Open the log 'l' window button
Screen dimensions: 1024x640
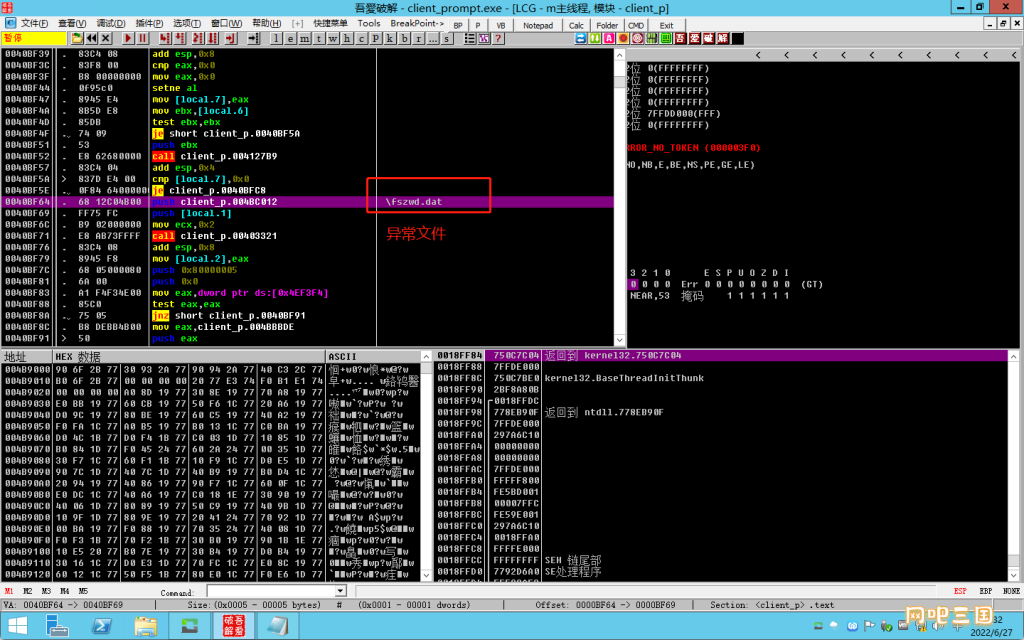[x=276, y=39]
